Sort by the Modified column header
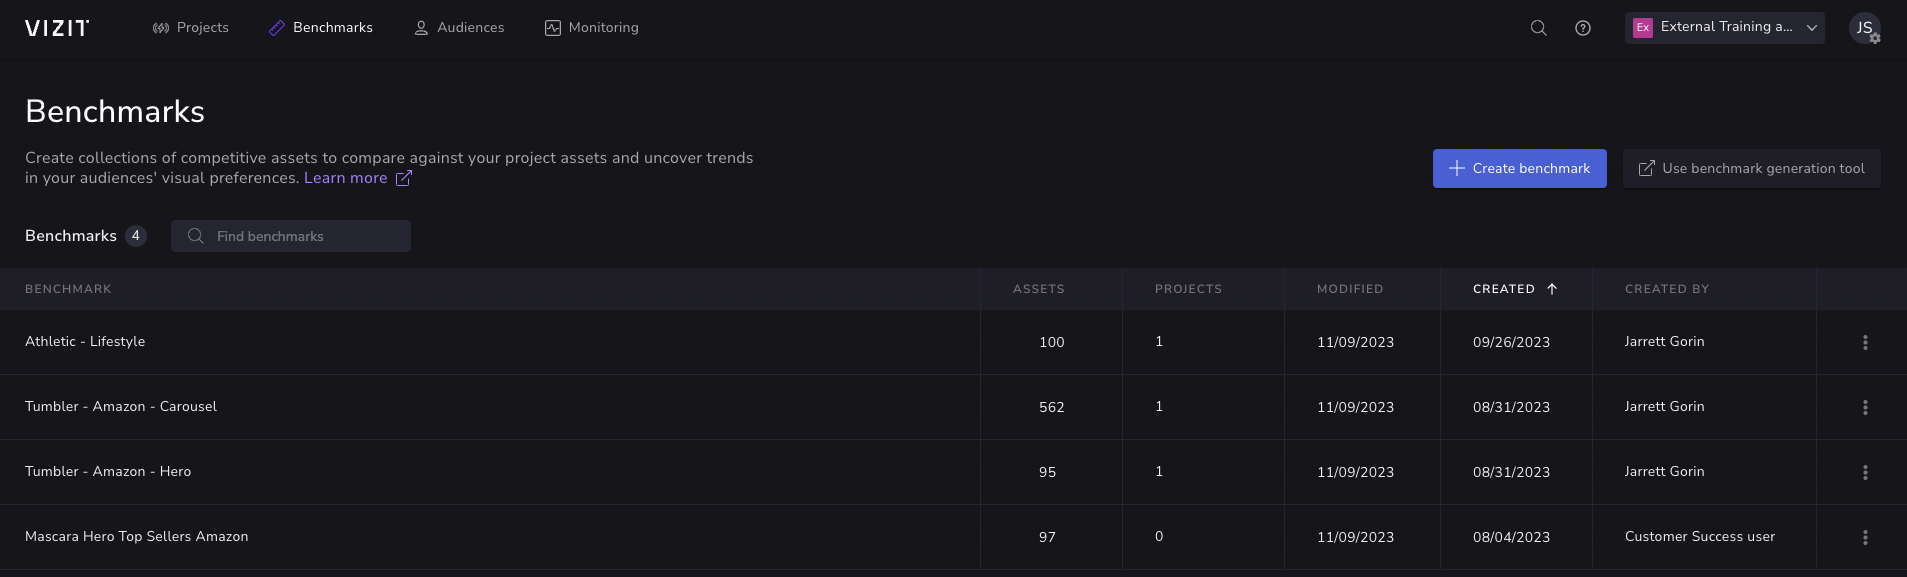Image resolution: width=1907 pixels, height=577 pixels. [1350, 289]
